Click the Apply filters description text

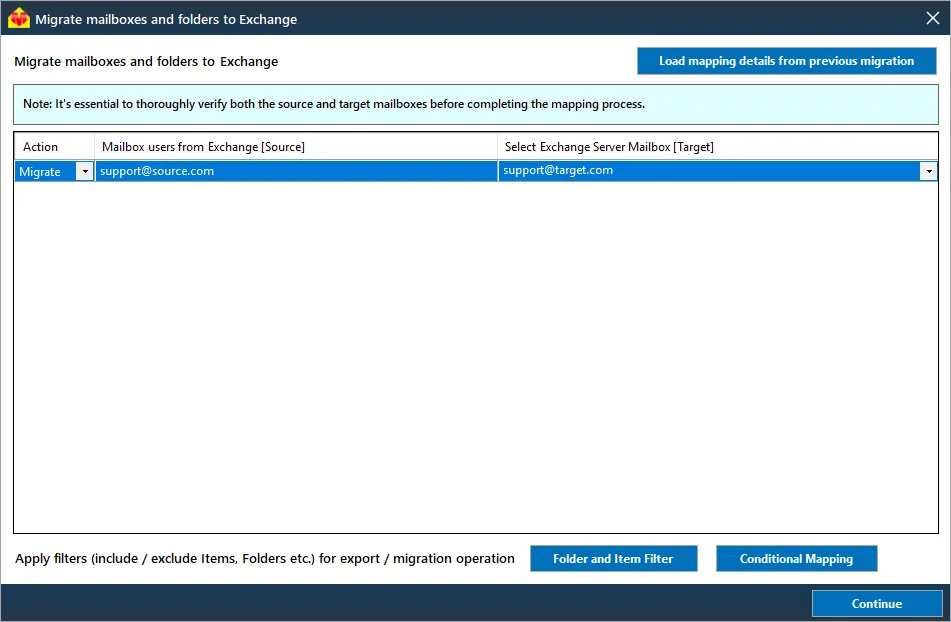coord(264,558)
